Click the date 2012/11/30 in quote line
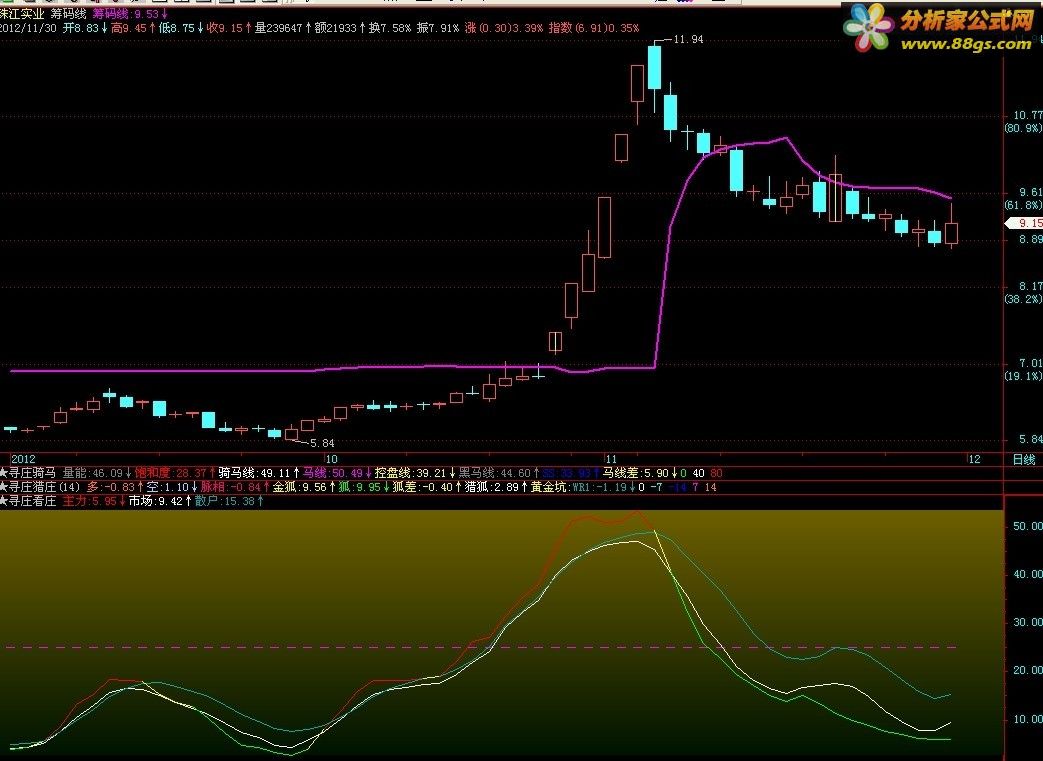 click(28, 28)
